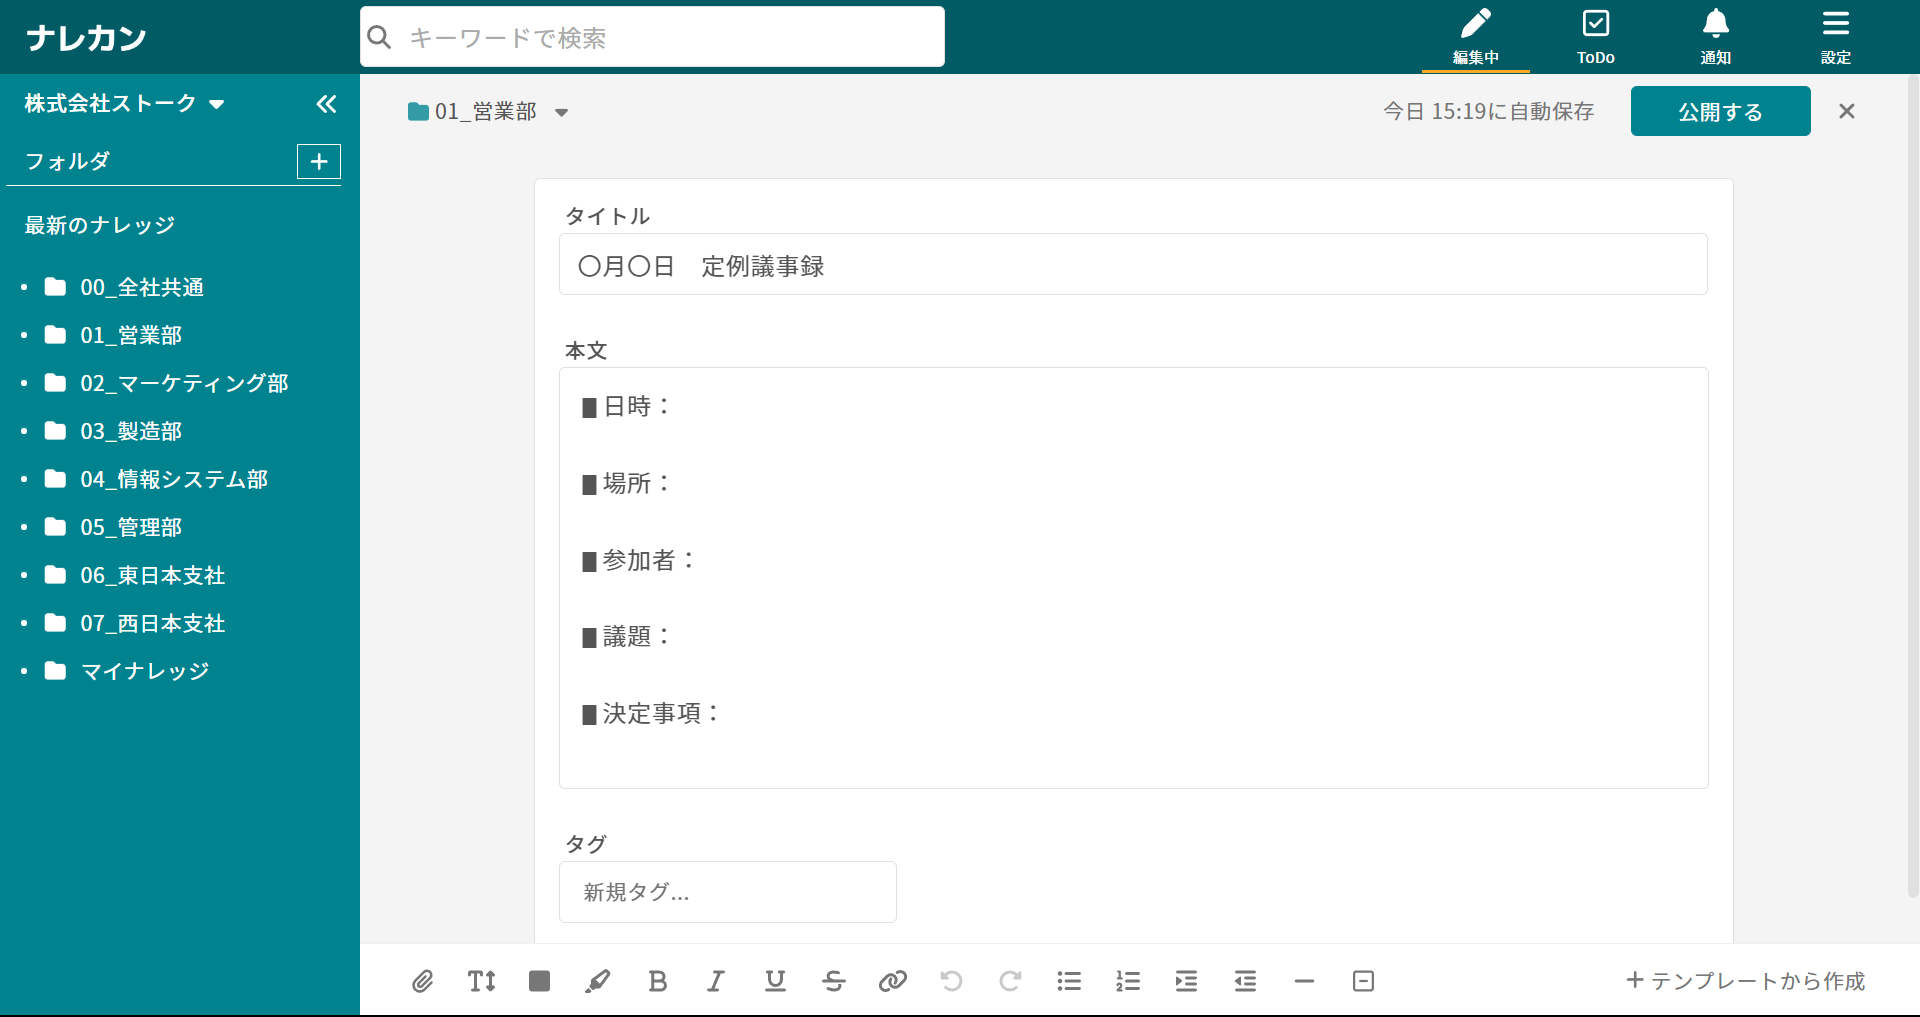The height and width of the screenshot is (1017, 1920).
Task: Open the ToDo tab
Action: pos(1595,37)
